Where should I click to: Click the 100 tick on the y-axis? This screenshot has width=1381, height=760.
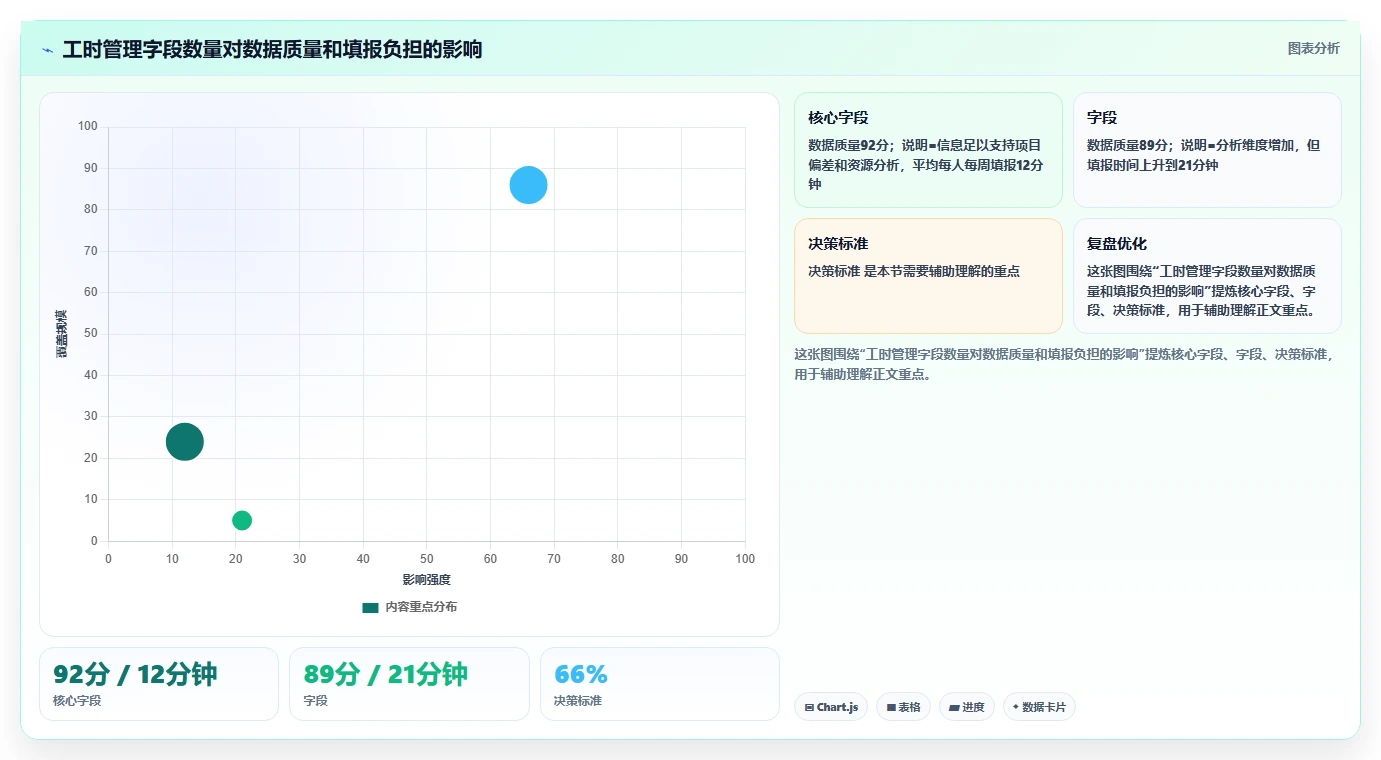(x=88, y=126)
